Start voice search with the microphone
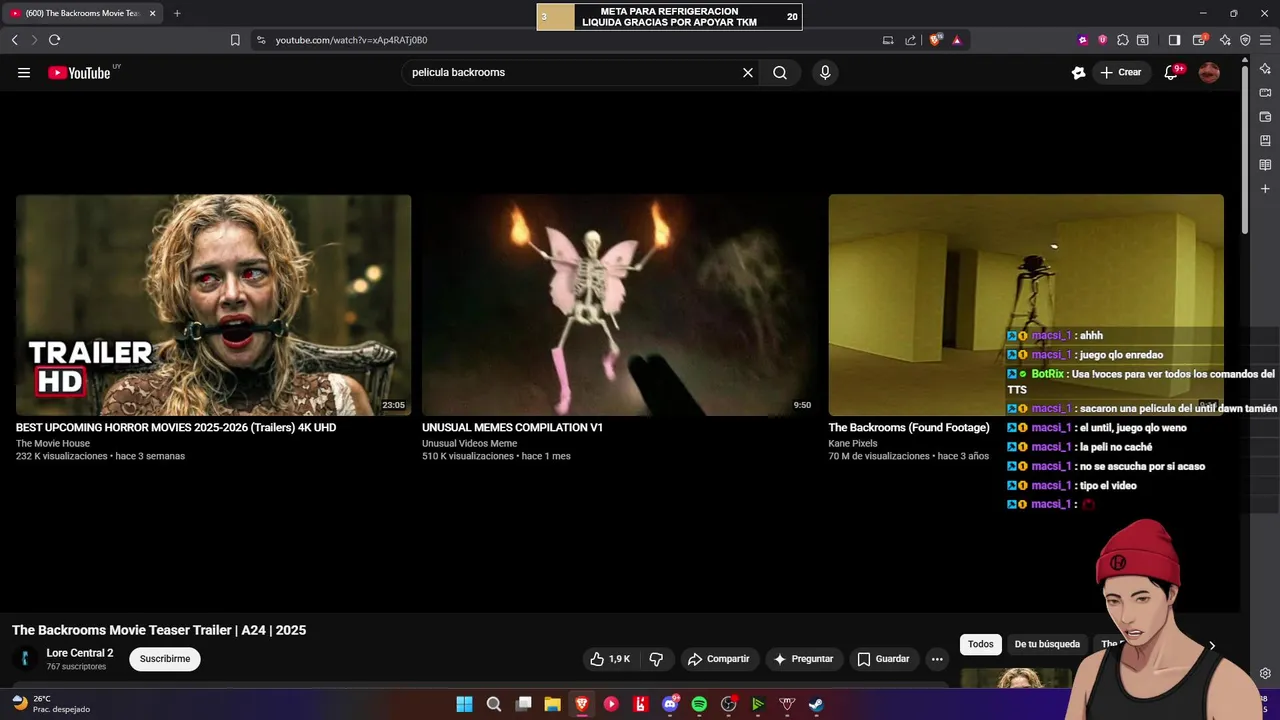The image size is (1280, 720). (x=825, y=73)
